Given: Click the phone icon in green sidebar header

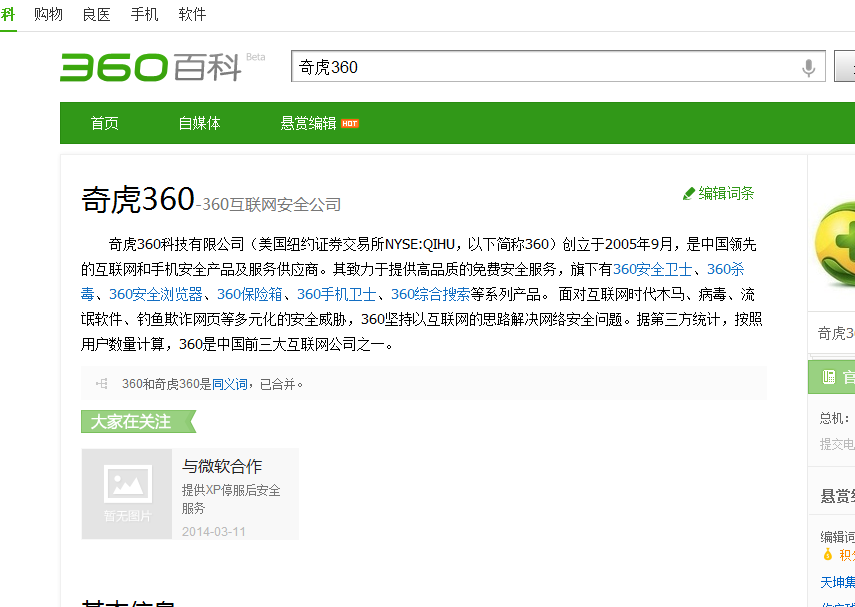Looking at the screenshot, I should tap(828, 377).
